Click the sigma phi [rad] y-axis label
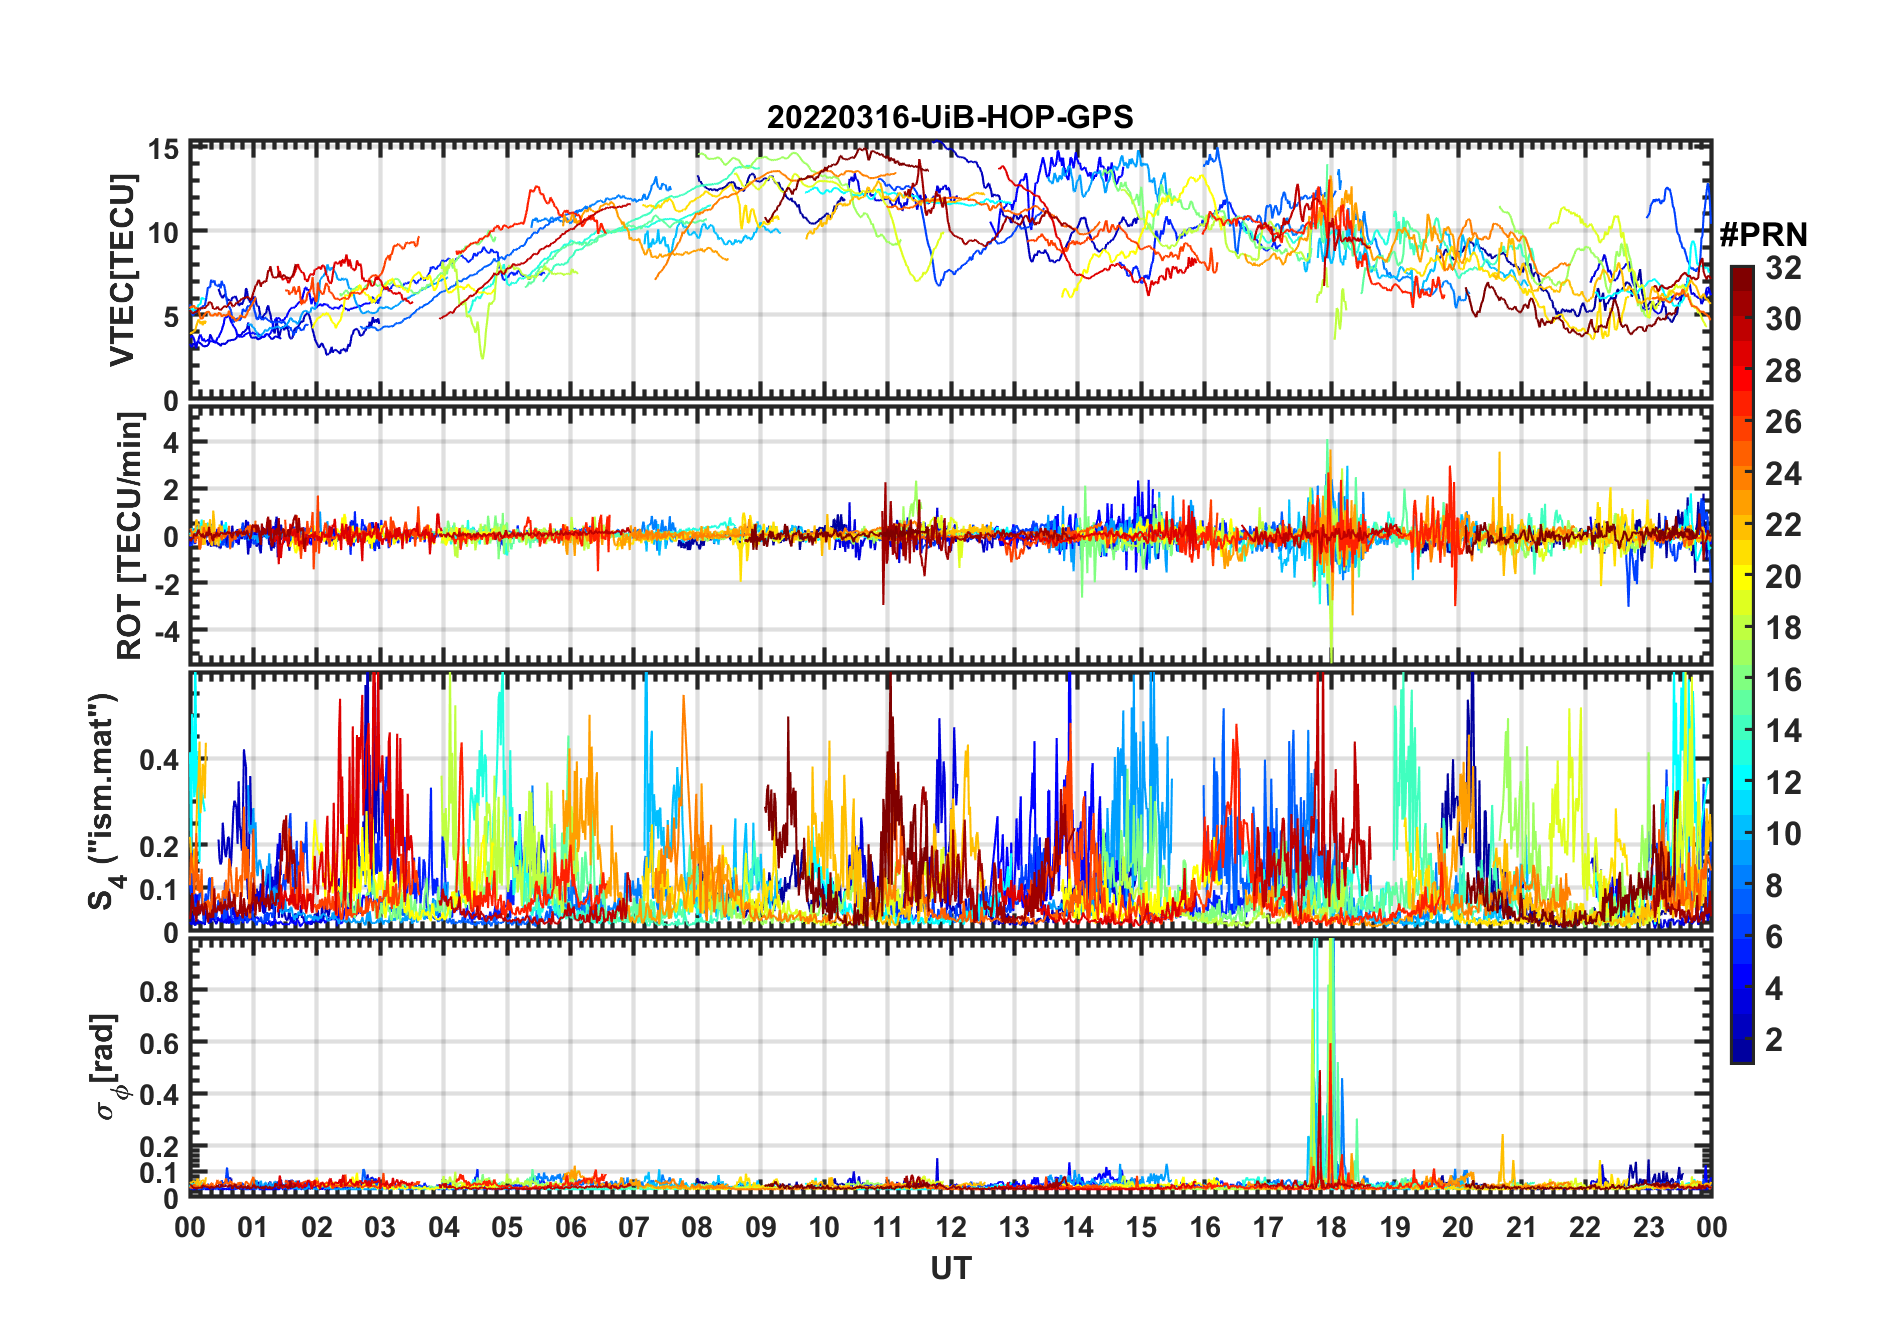The width and height of the screenshot is (1902, 1330). [109, 1066]
